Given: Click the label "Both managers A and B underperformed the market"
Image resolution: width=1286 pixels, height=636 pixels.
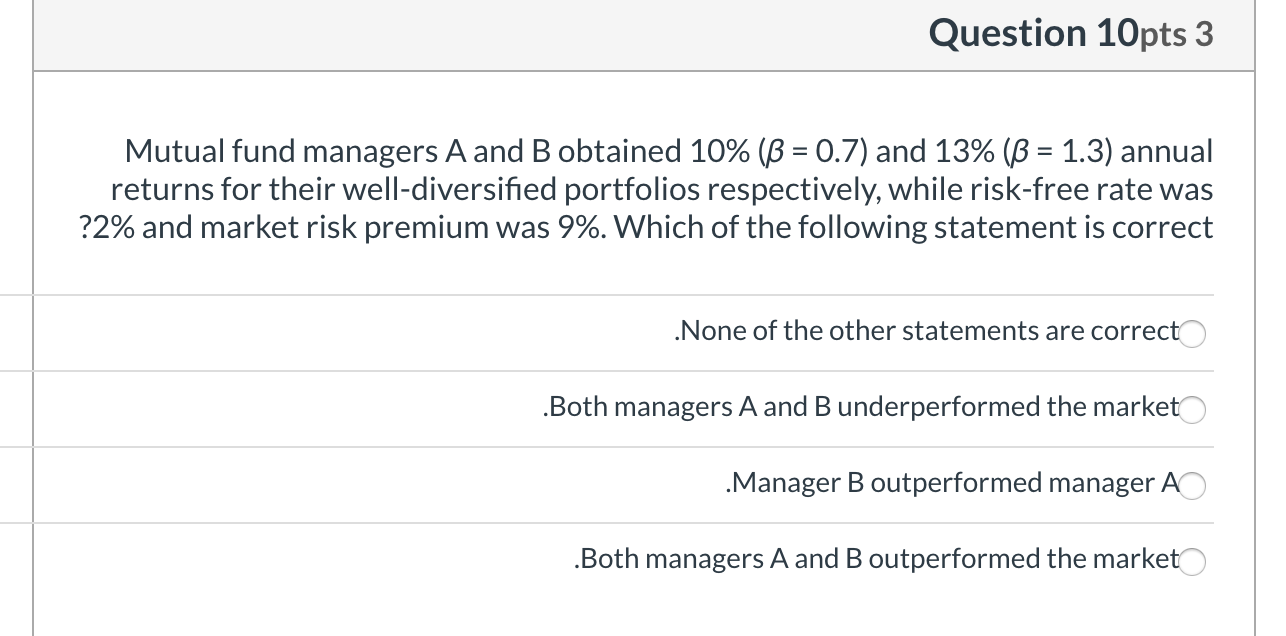Looking at the screenshot, I should pos(860,407).
